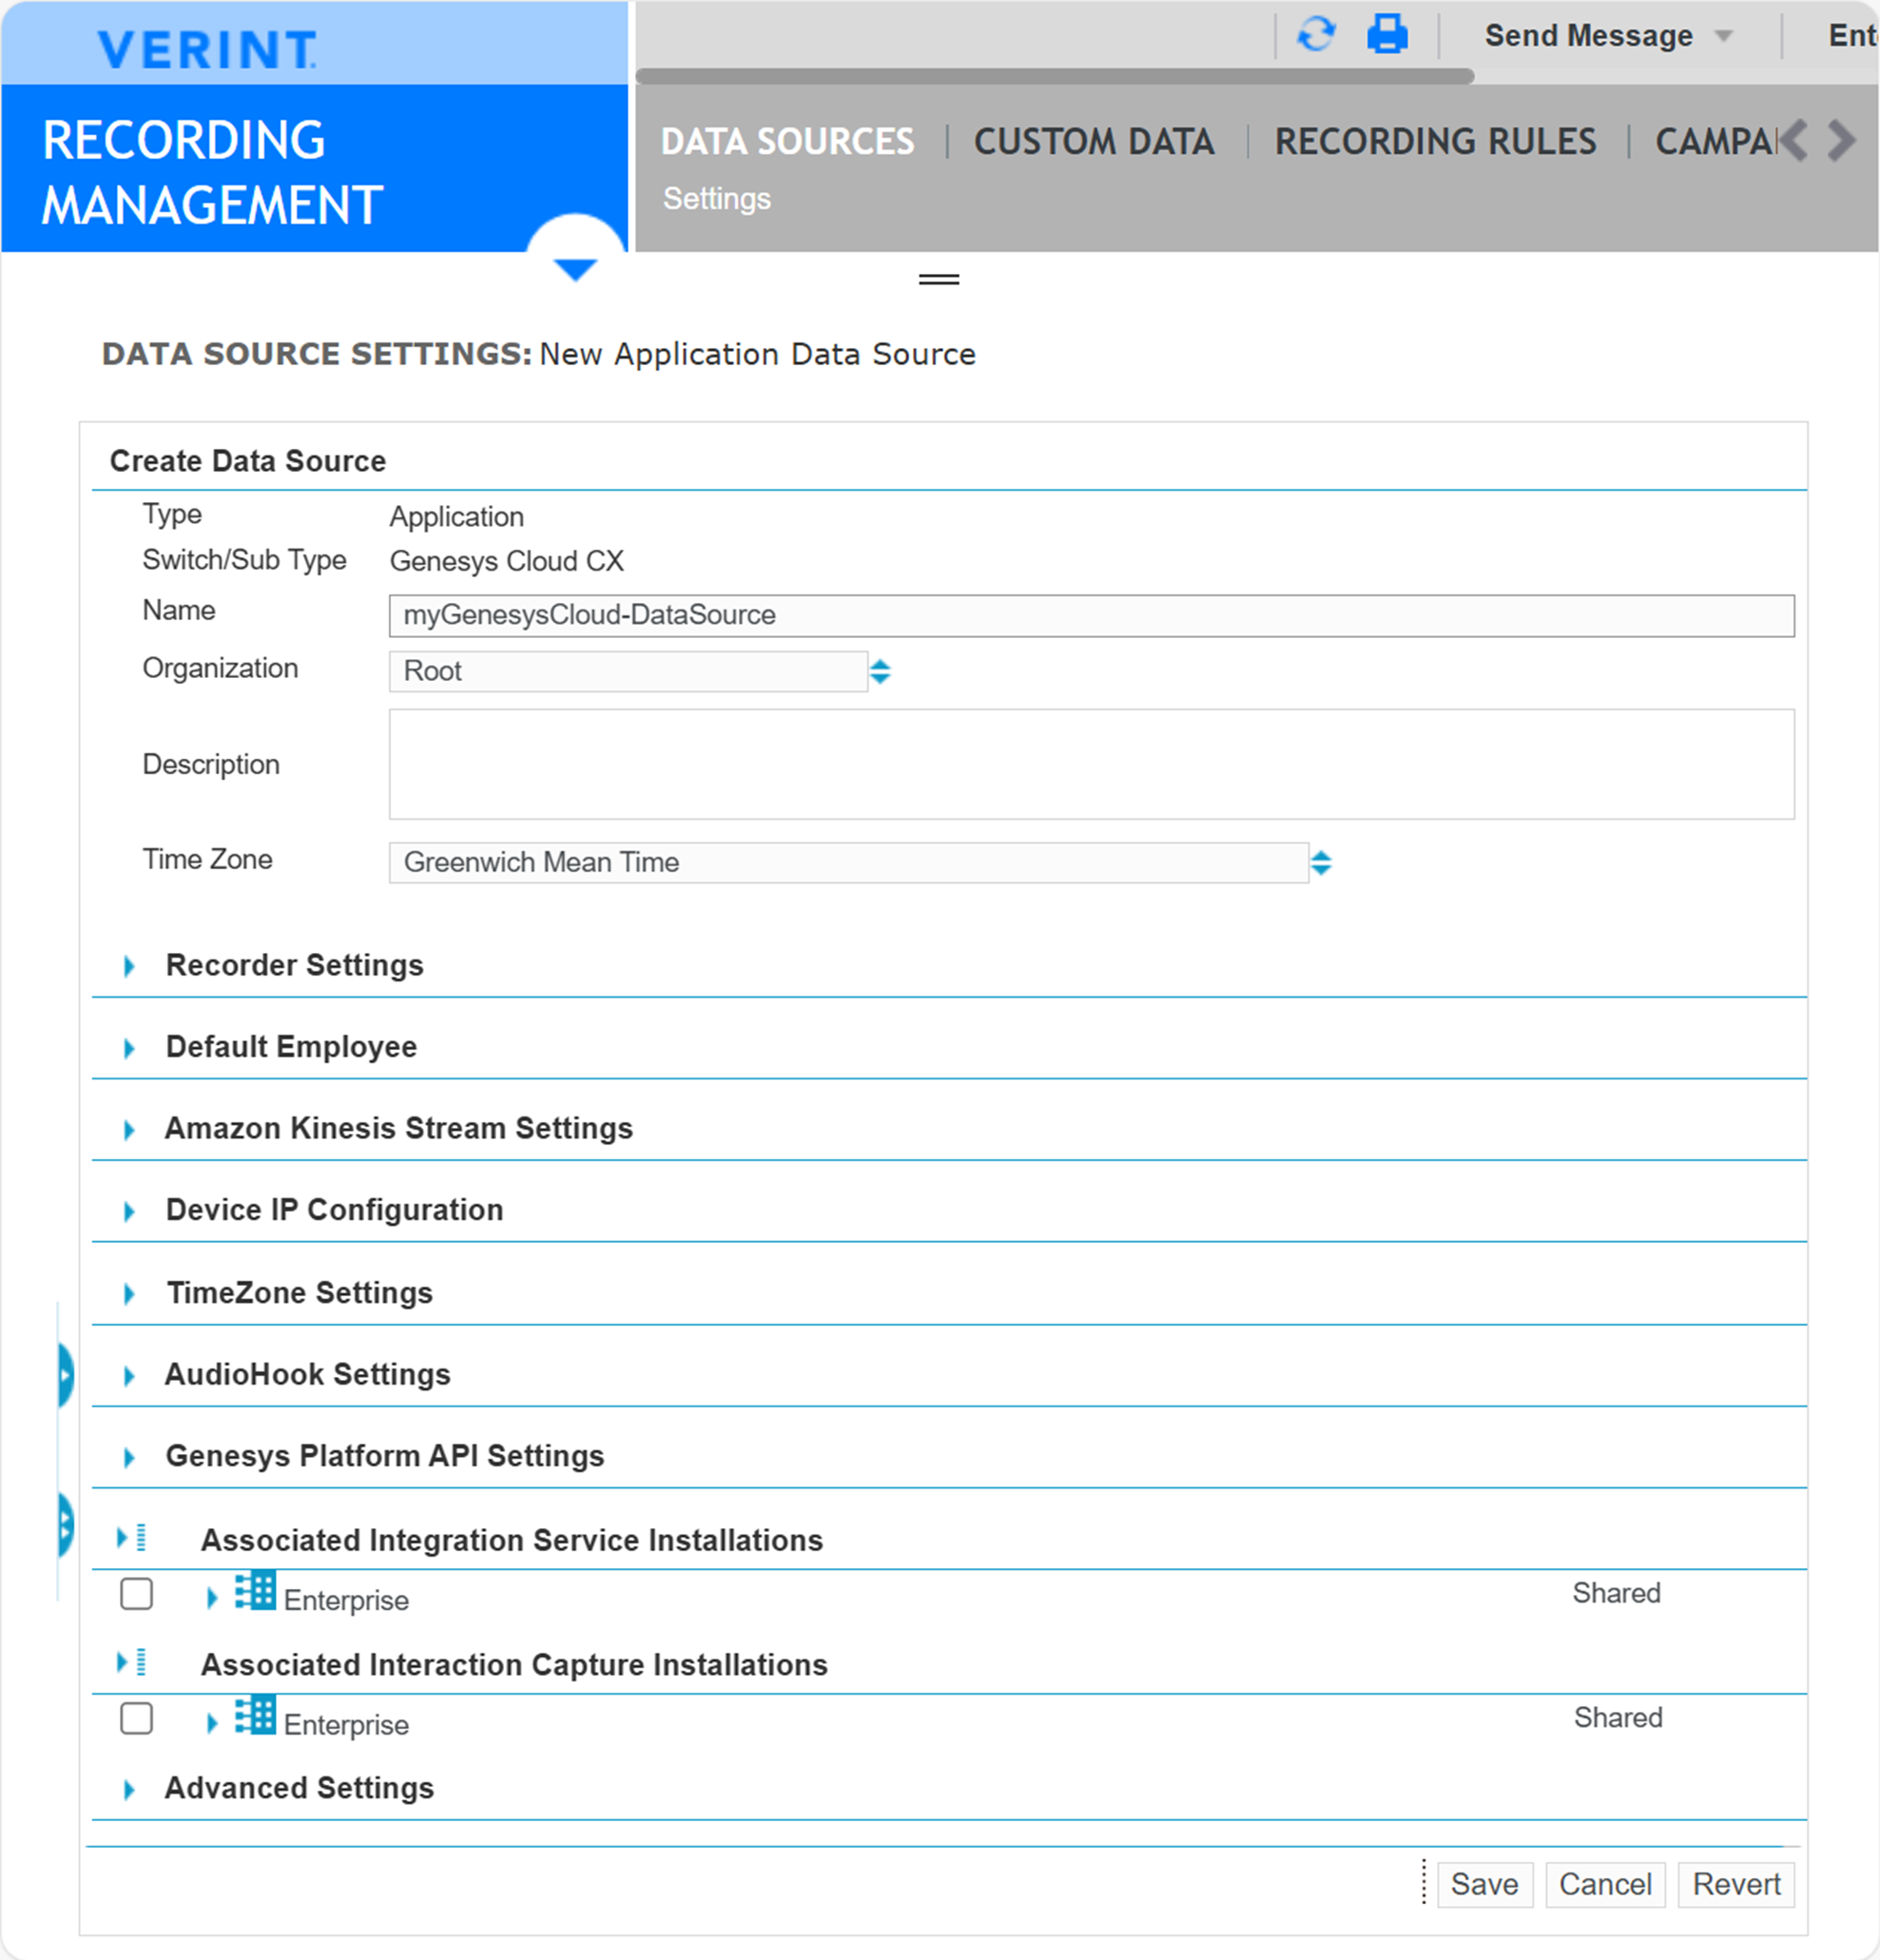1880x1960 pixels.
Task: Open the RECORDING RULES tab
Action: pyautogui.click(x=1437, y=141)
